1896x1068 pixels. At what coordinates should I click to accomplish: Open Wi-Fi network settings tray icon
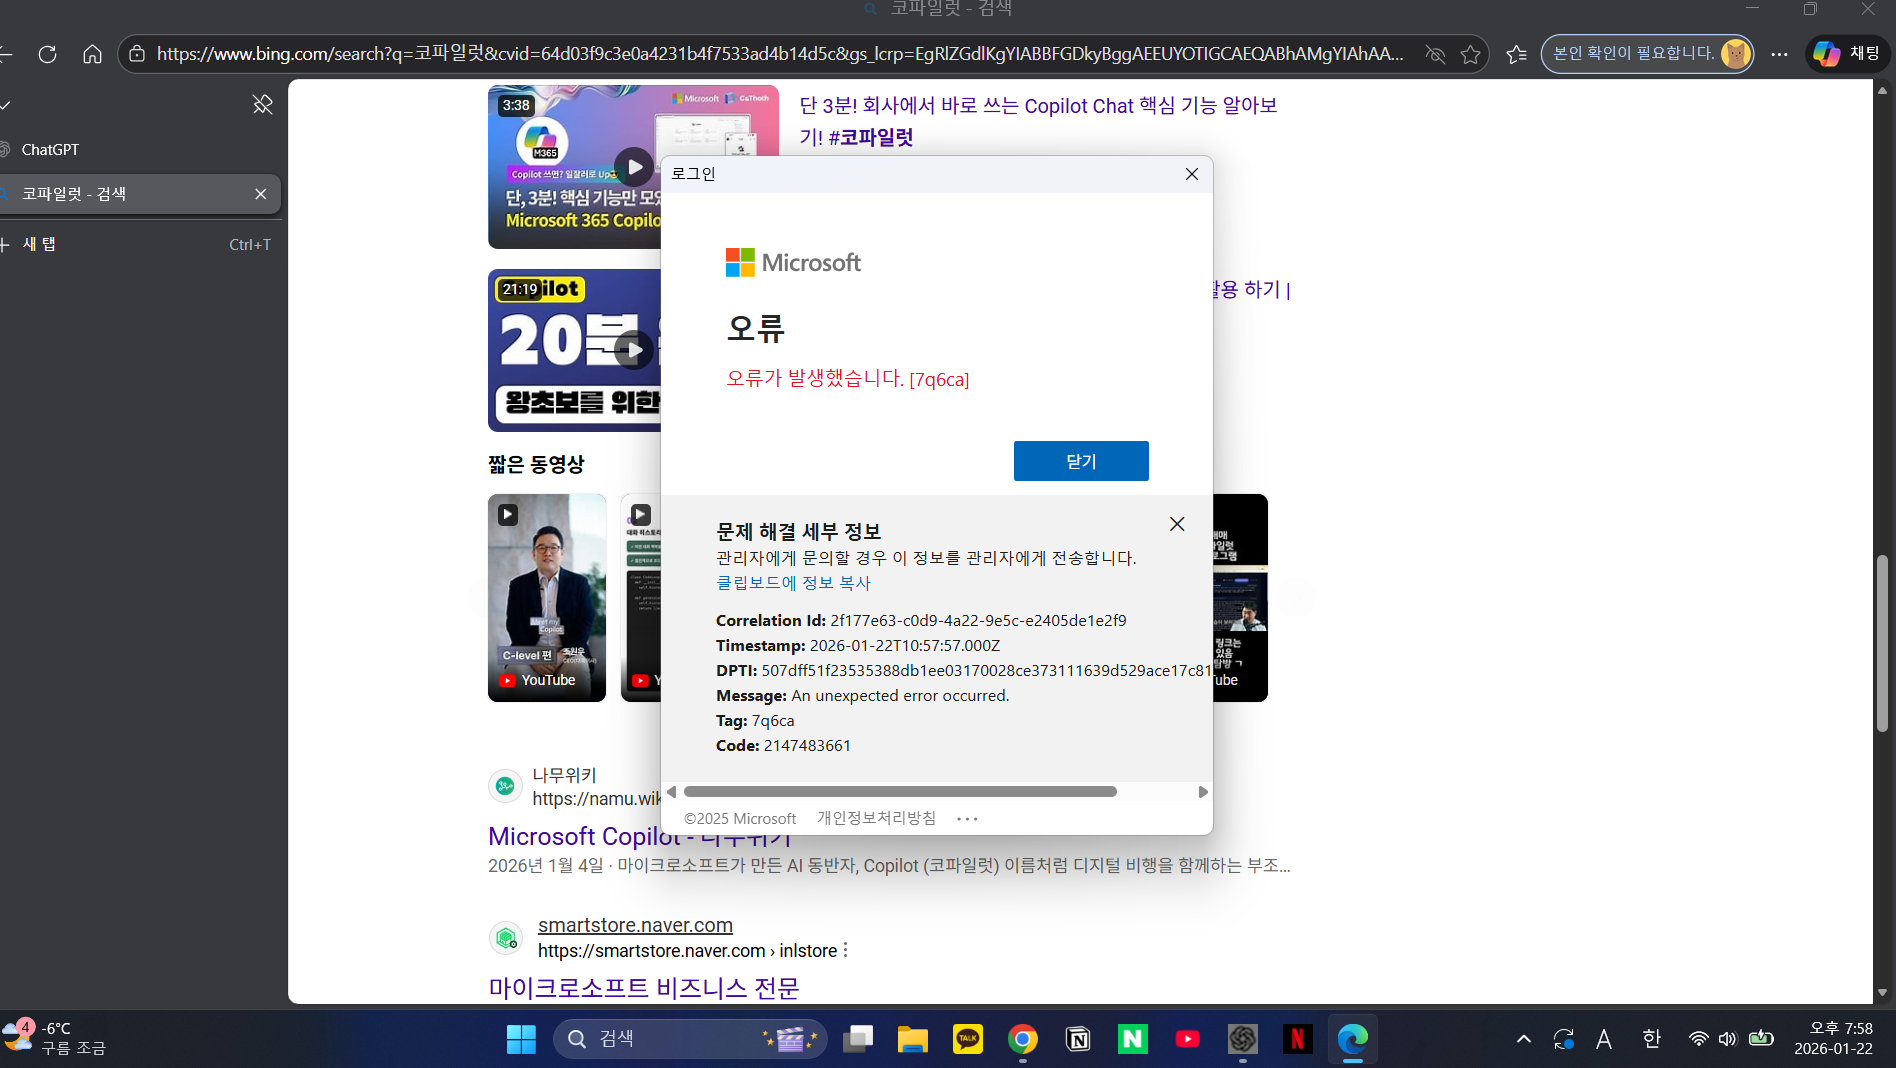coord(1698,1039)
